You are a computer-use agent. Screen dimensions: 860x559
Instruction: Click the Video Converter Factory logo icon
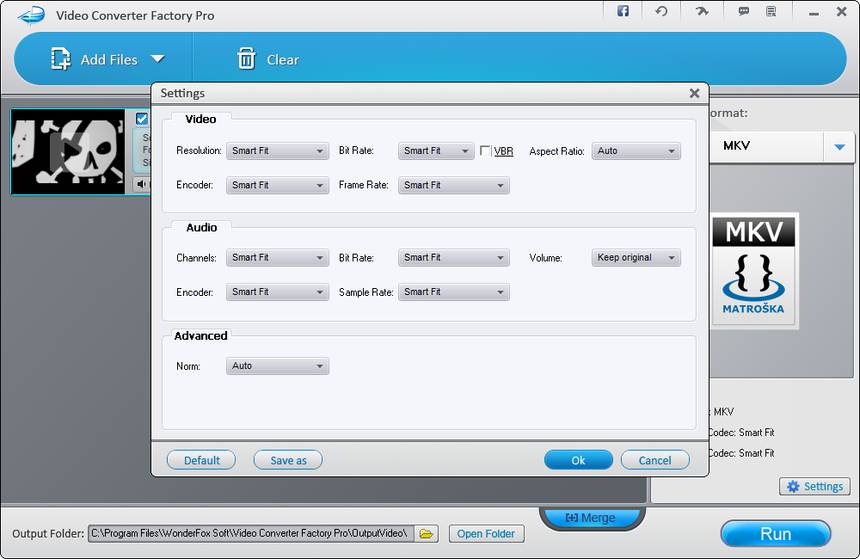[31, 15]
